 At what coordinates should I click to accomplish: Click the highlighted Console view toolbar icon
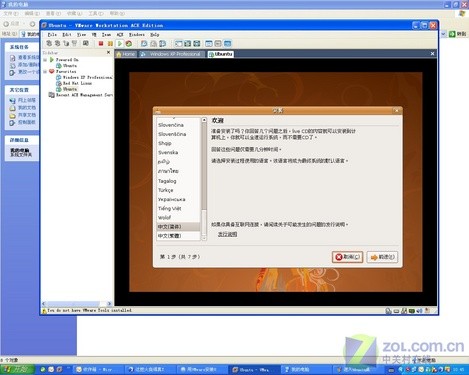coord(227,43)
